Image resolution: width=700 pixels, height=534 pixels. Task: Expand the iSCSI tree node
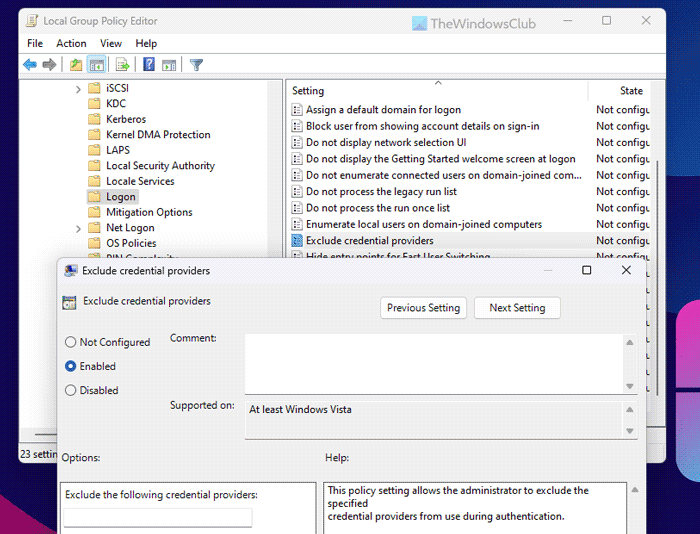[x=79, y=88]
